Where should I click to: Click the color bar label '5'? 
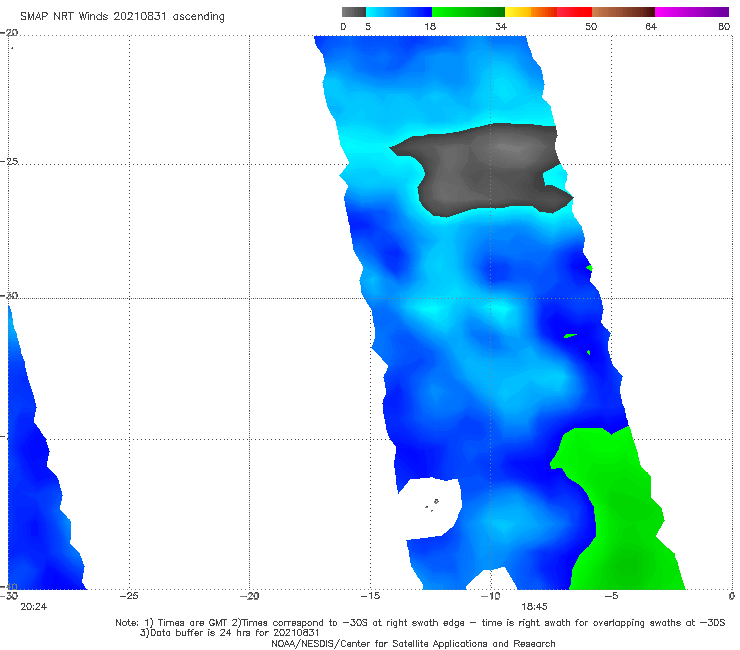tap(368, 27)
